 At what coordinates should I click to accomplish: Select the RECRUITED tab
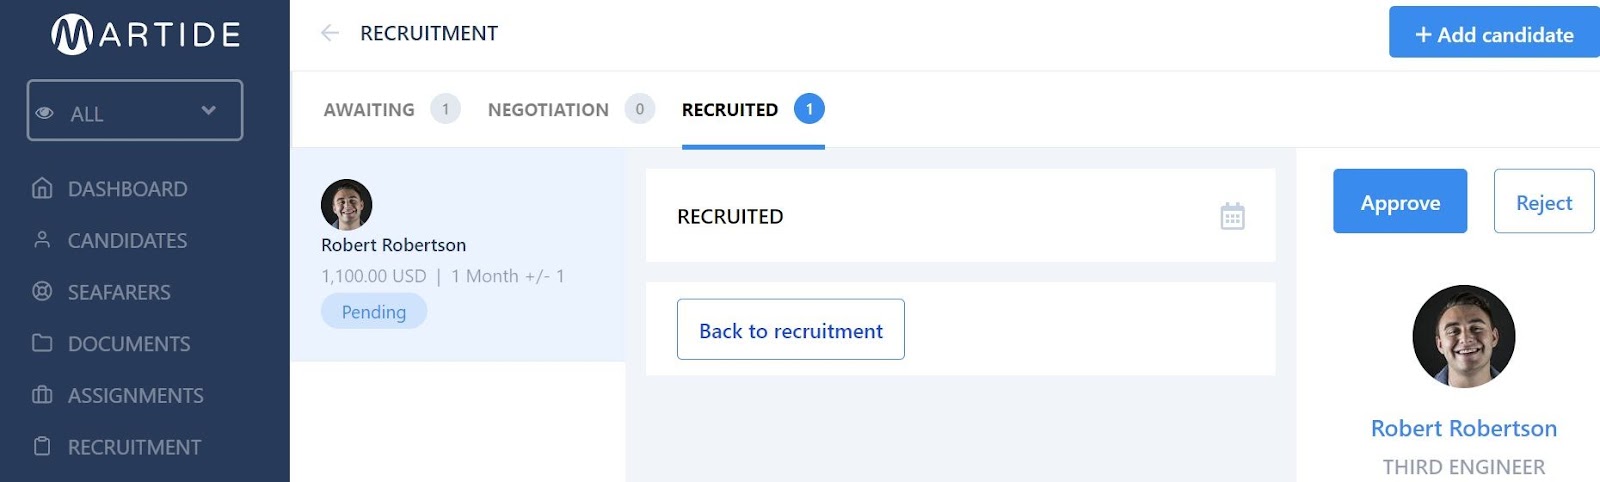pos(730,110)
